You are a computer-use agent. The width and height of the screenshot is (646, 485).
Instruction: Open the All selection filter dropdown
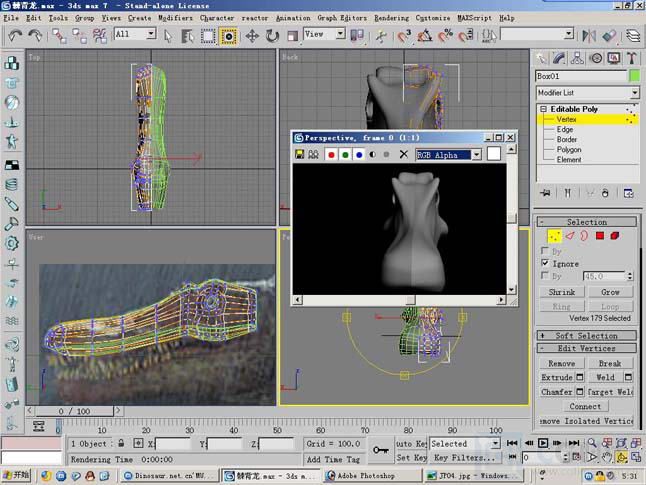[x=151, y=33]
